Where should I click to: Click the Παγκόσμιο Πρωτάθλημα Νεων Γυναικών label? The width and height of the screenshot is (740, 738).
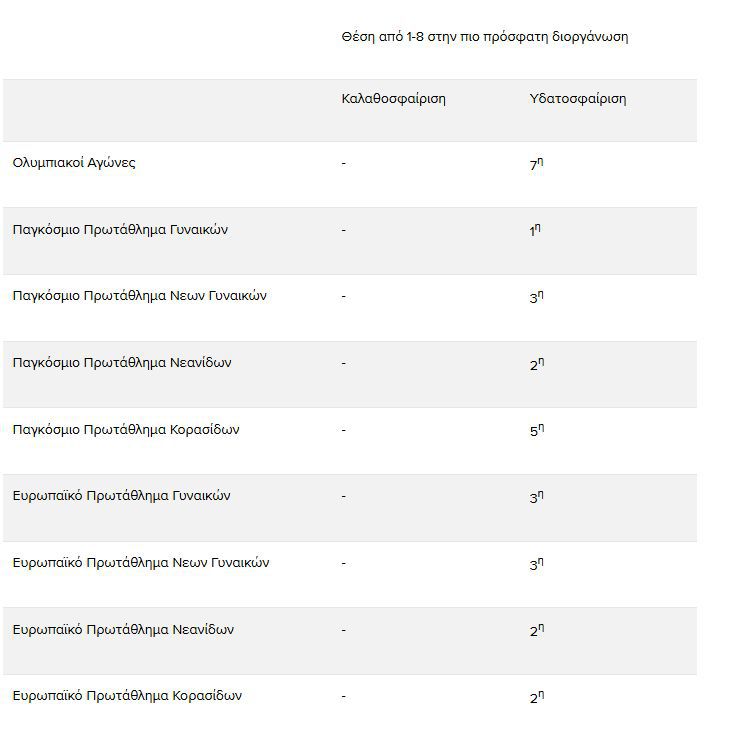pos(139,296)
